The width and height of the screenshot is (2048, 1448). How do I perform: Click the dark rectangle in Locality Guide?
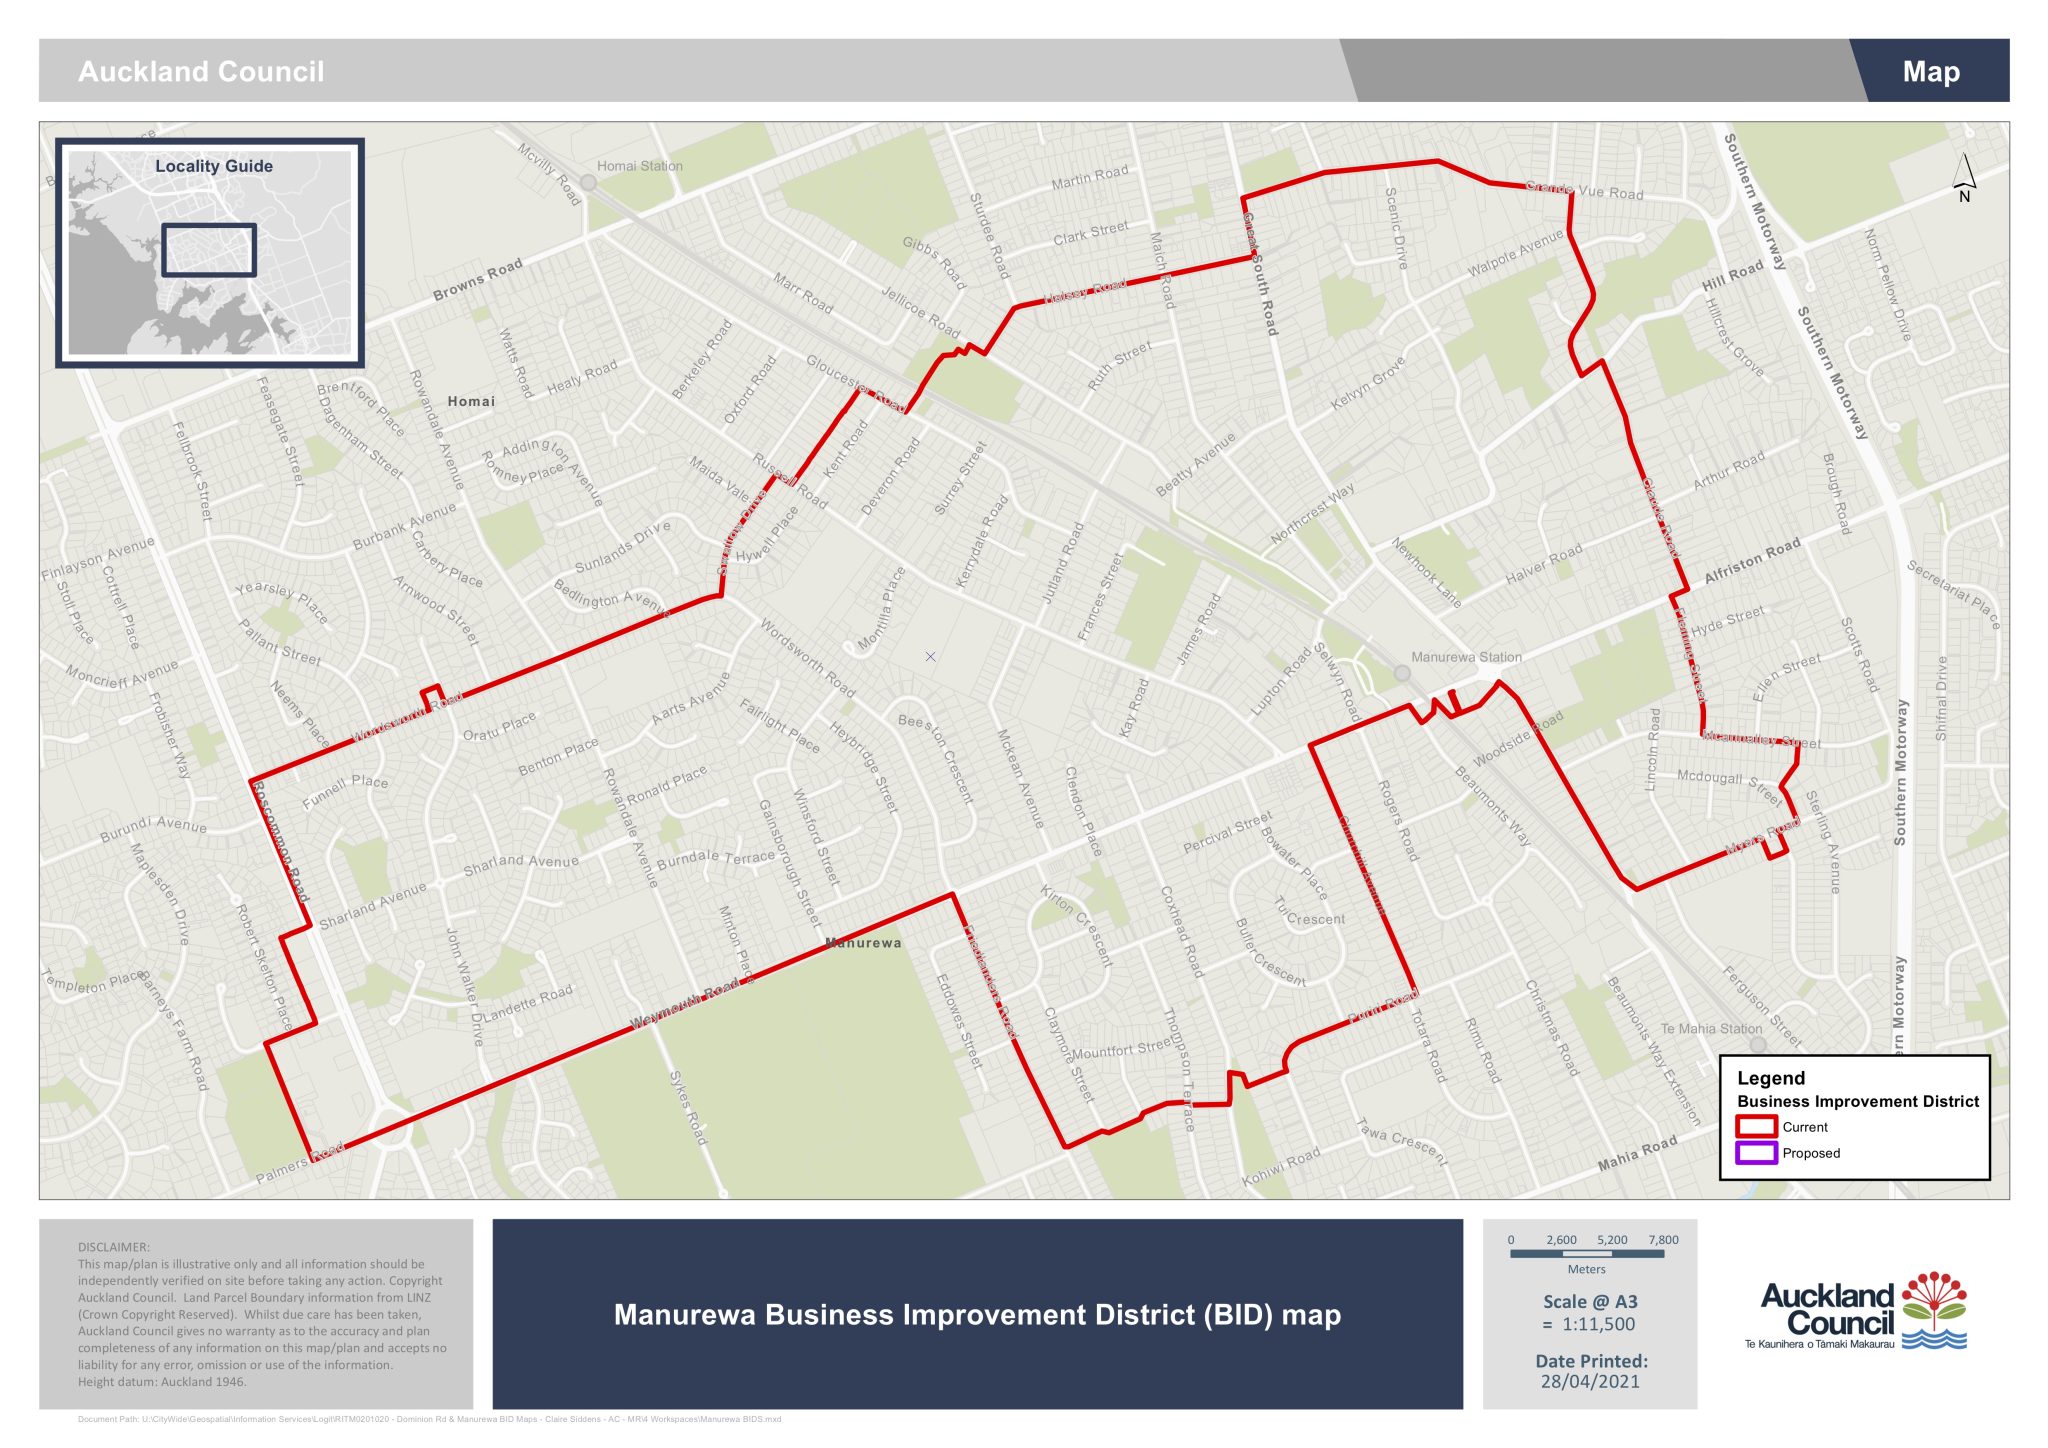209,249
